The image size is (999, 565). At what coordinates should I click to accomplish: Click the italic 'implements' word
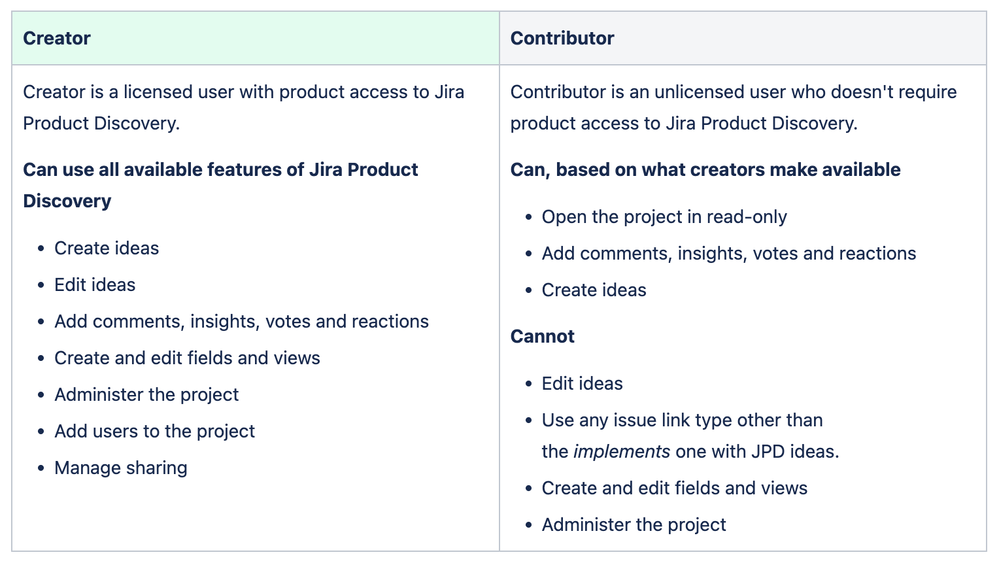click(621, 452)
